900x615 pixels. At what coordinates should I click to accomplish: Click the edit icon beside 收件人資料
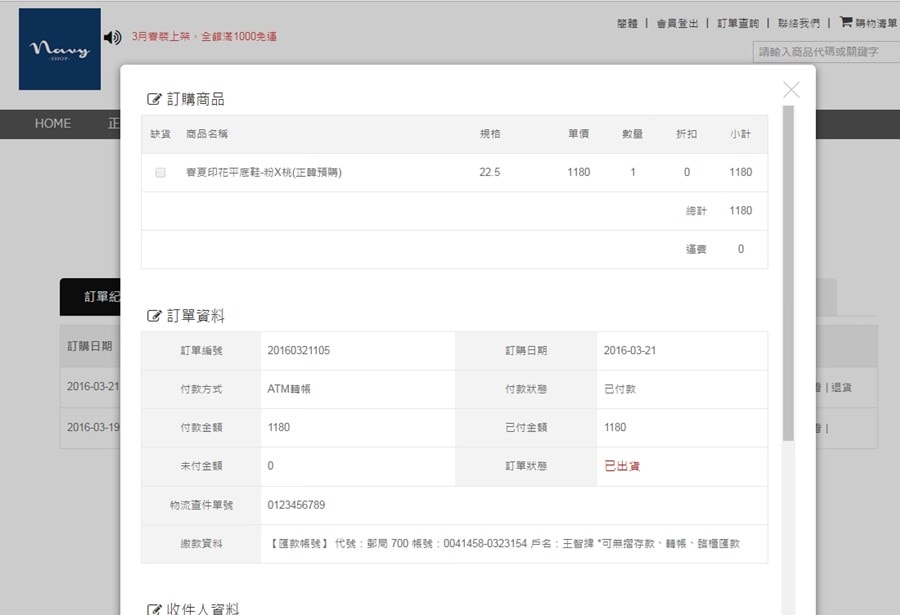(154, 609)
